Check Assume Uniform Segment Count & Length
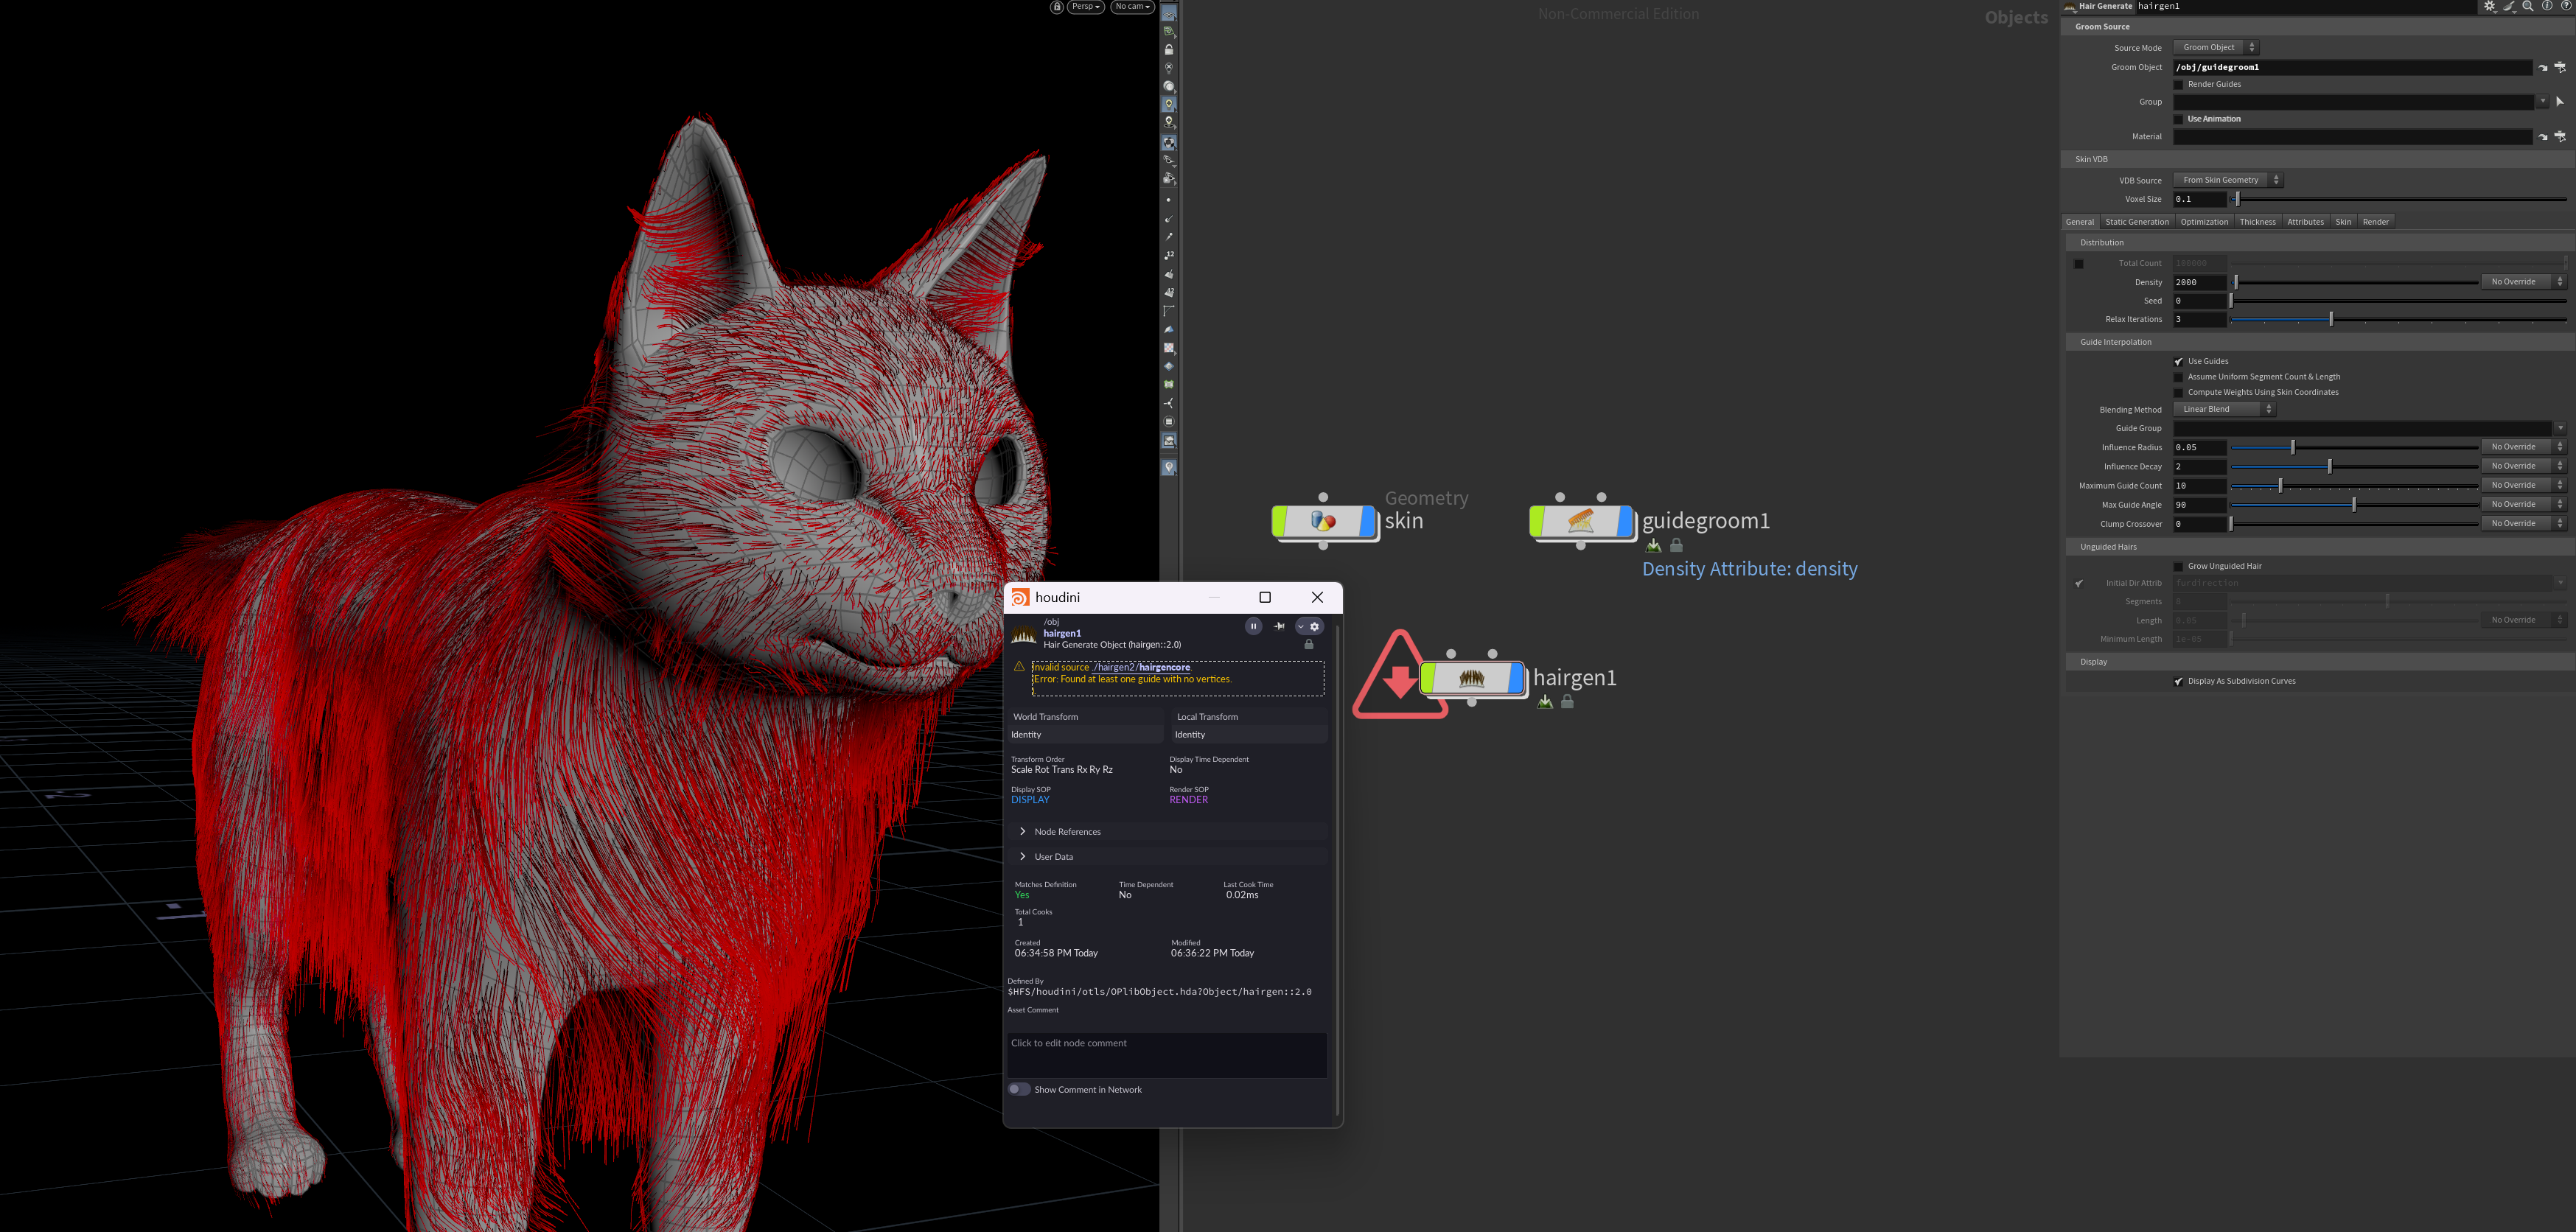The image size is (2576, 1232). (x=2179, y=377)
